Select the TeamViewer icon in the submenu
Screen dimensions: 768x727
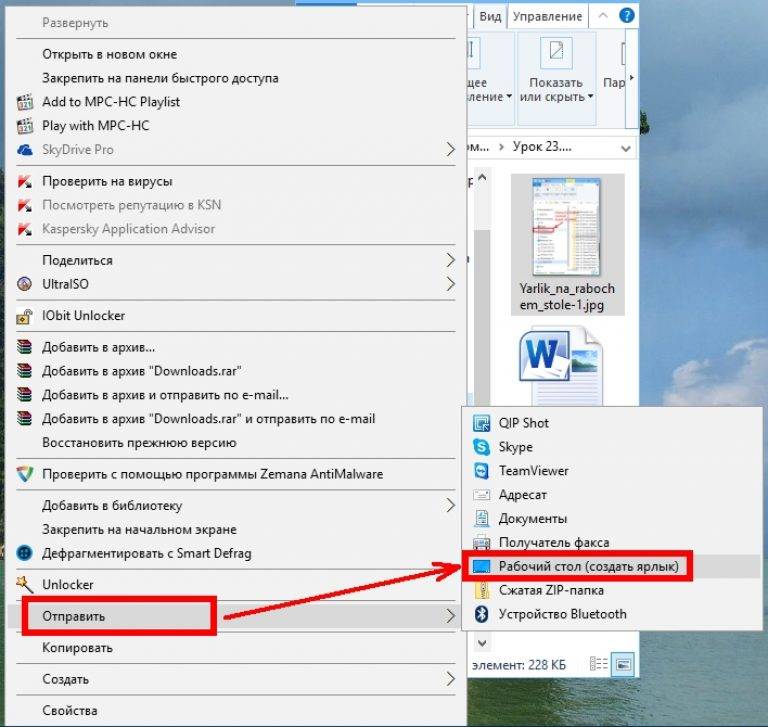pos(481,471)
